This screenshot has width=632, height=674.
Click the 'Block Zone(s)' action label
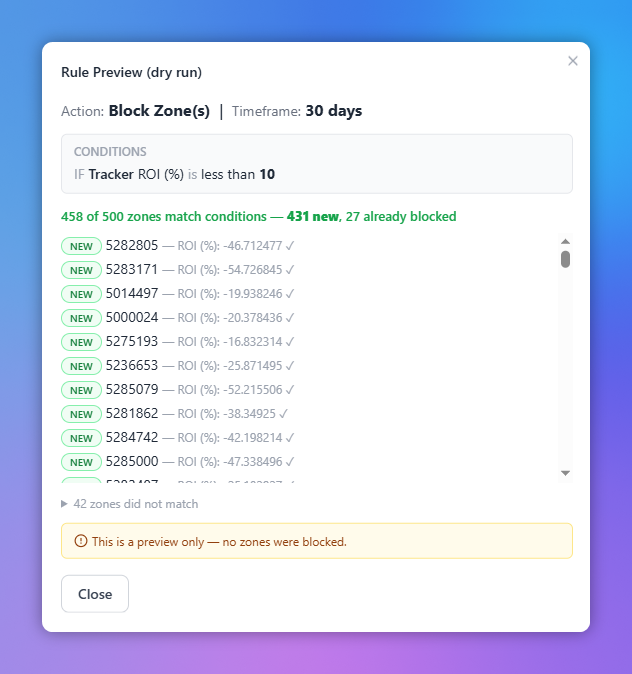pyautogui.click(x=159, y=111)
